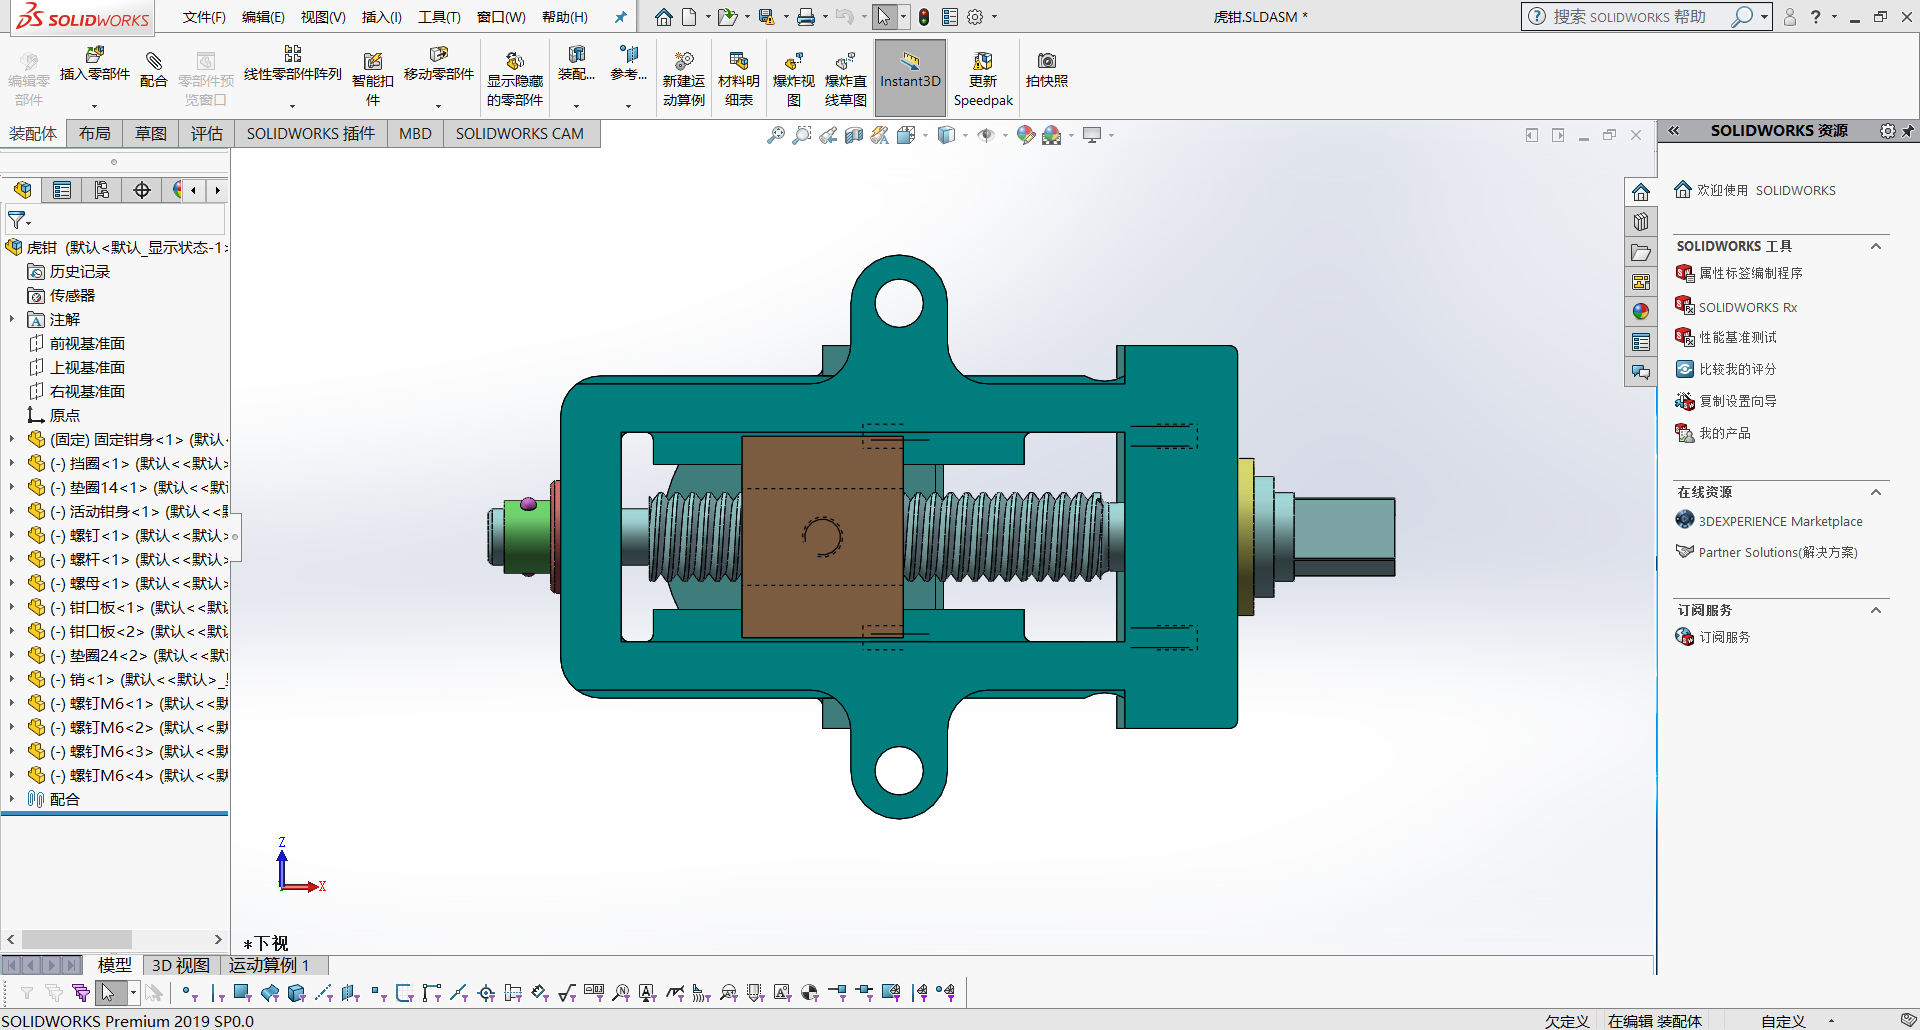This screenshot has width=1920, height=1030.
Task: Click the Zoom to Fit magnifier icon
Action: click(x=775, y=135)
